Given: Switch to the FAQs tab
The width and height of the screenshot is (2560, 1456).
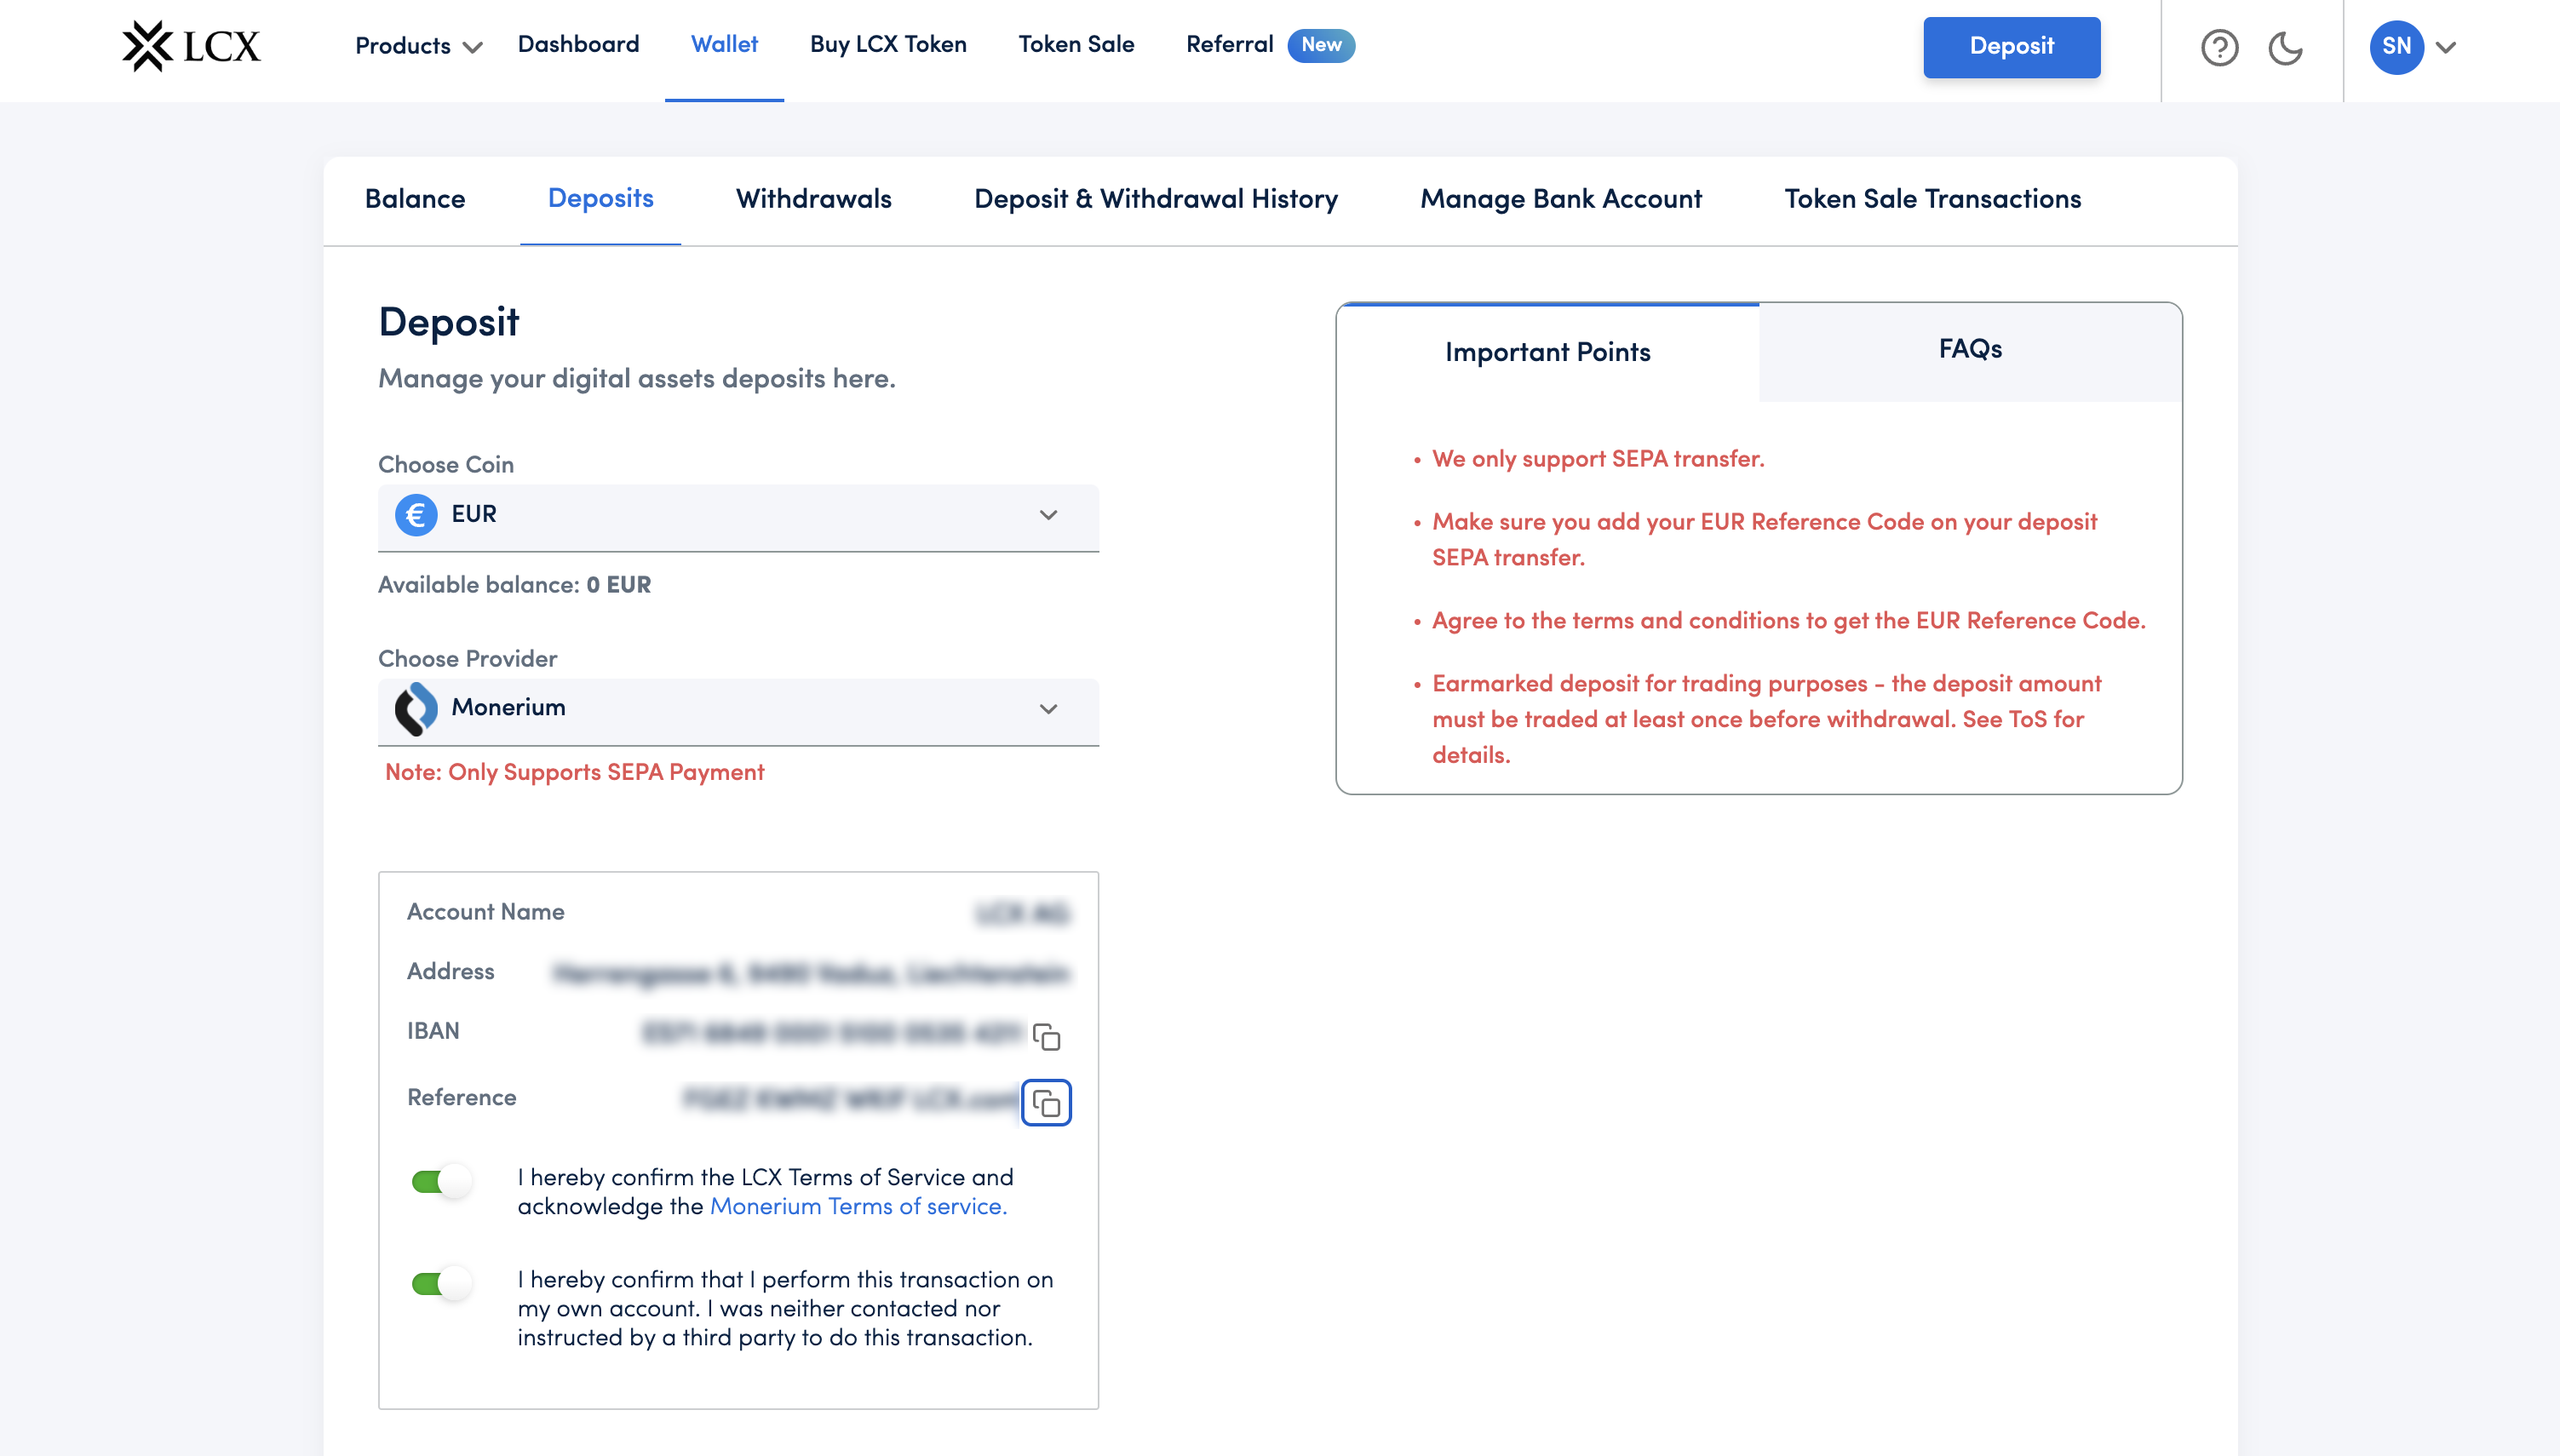Looking at the screenshot, I should [x=1970, y=350].
